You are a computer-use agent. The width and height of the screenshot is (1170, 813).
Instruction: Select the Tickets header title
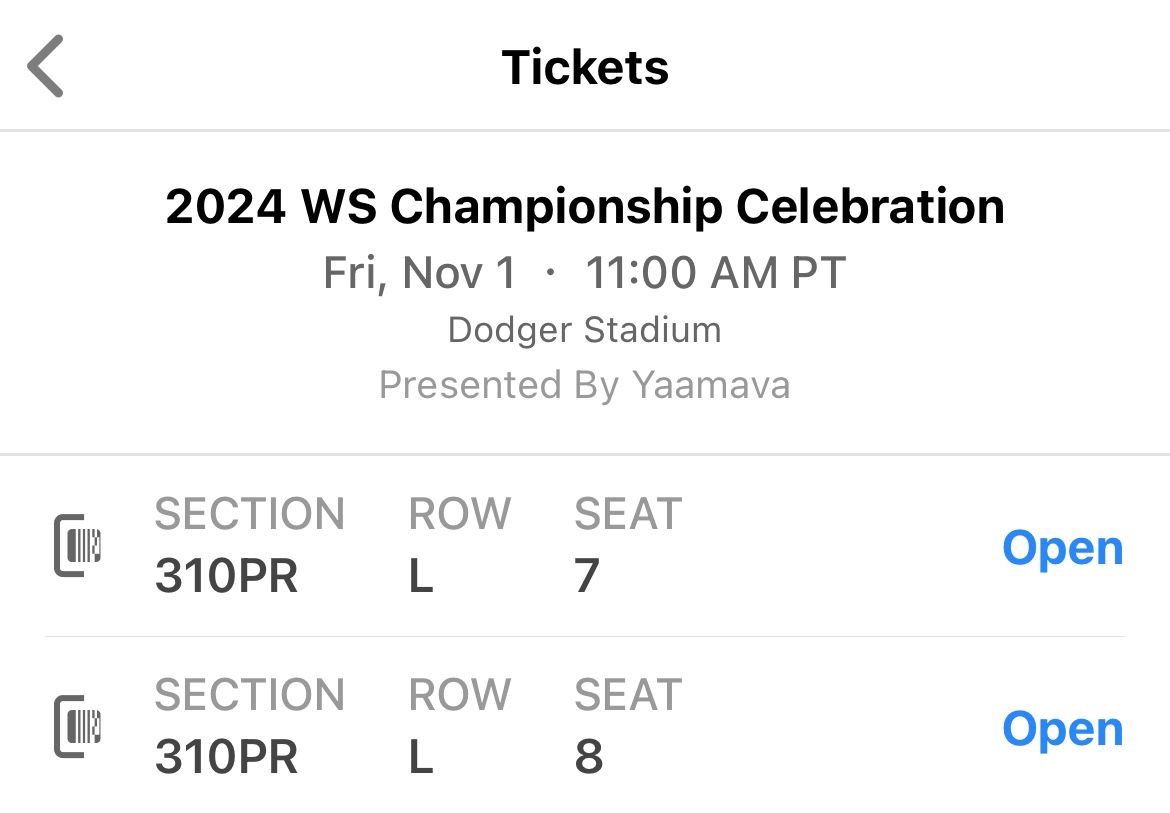[585, 66]
